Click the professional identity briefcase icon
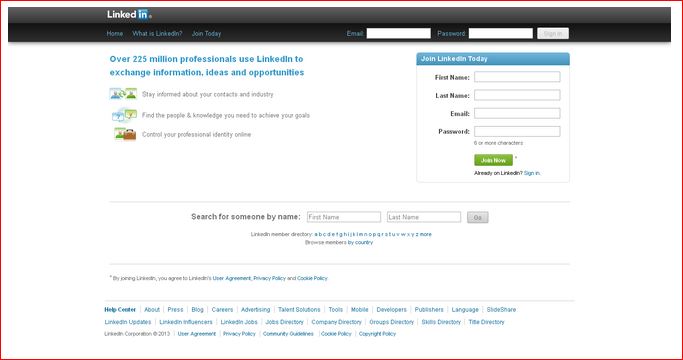Image resolution: width=683 pixels, height=360 pixels. click(125, 134)
